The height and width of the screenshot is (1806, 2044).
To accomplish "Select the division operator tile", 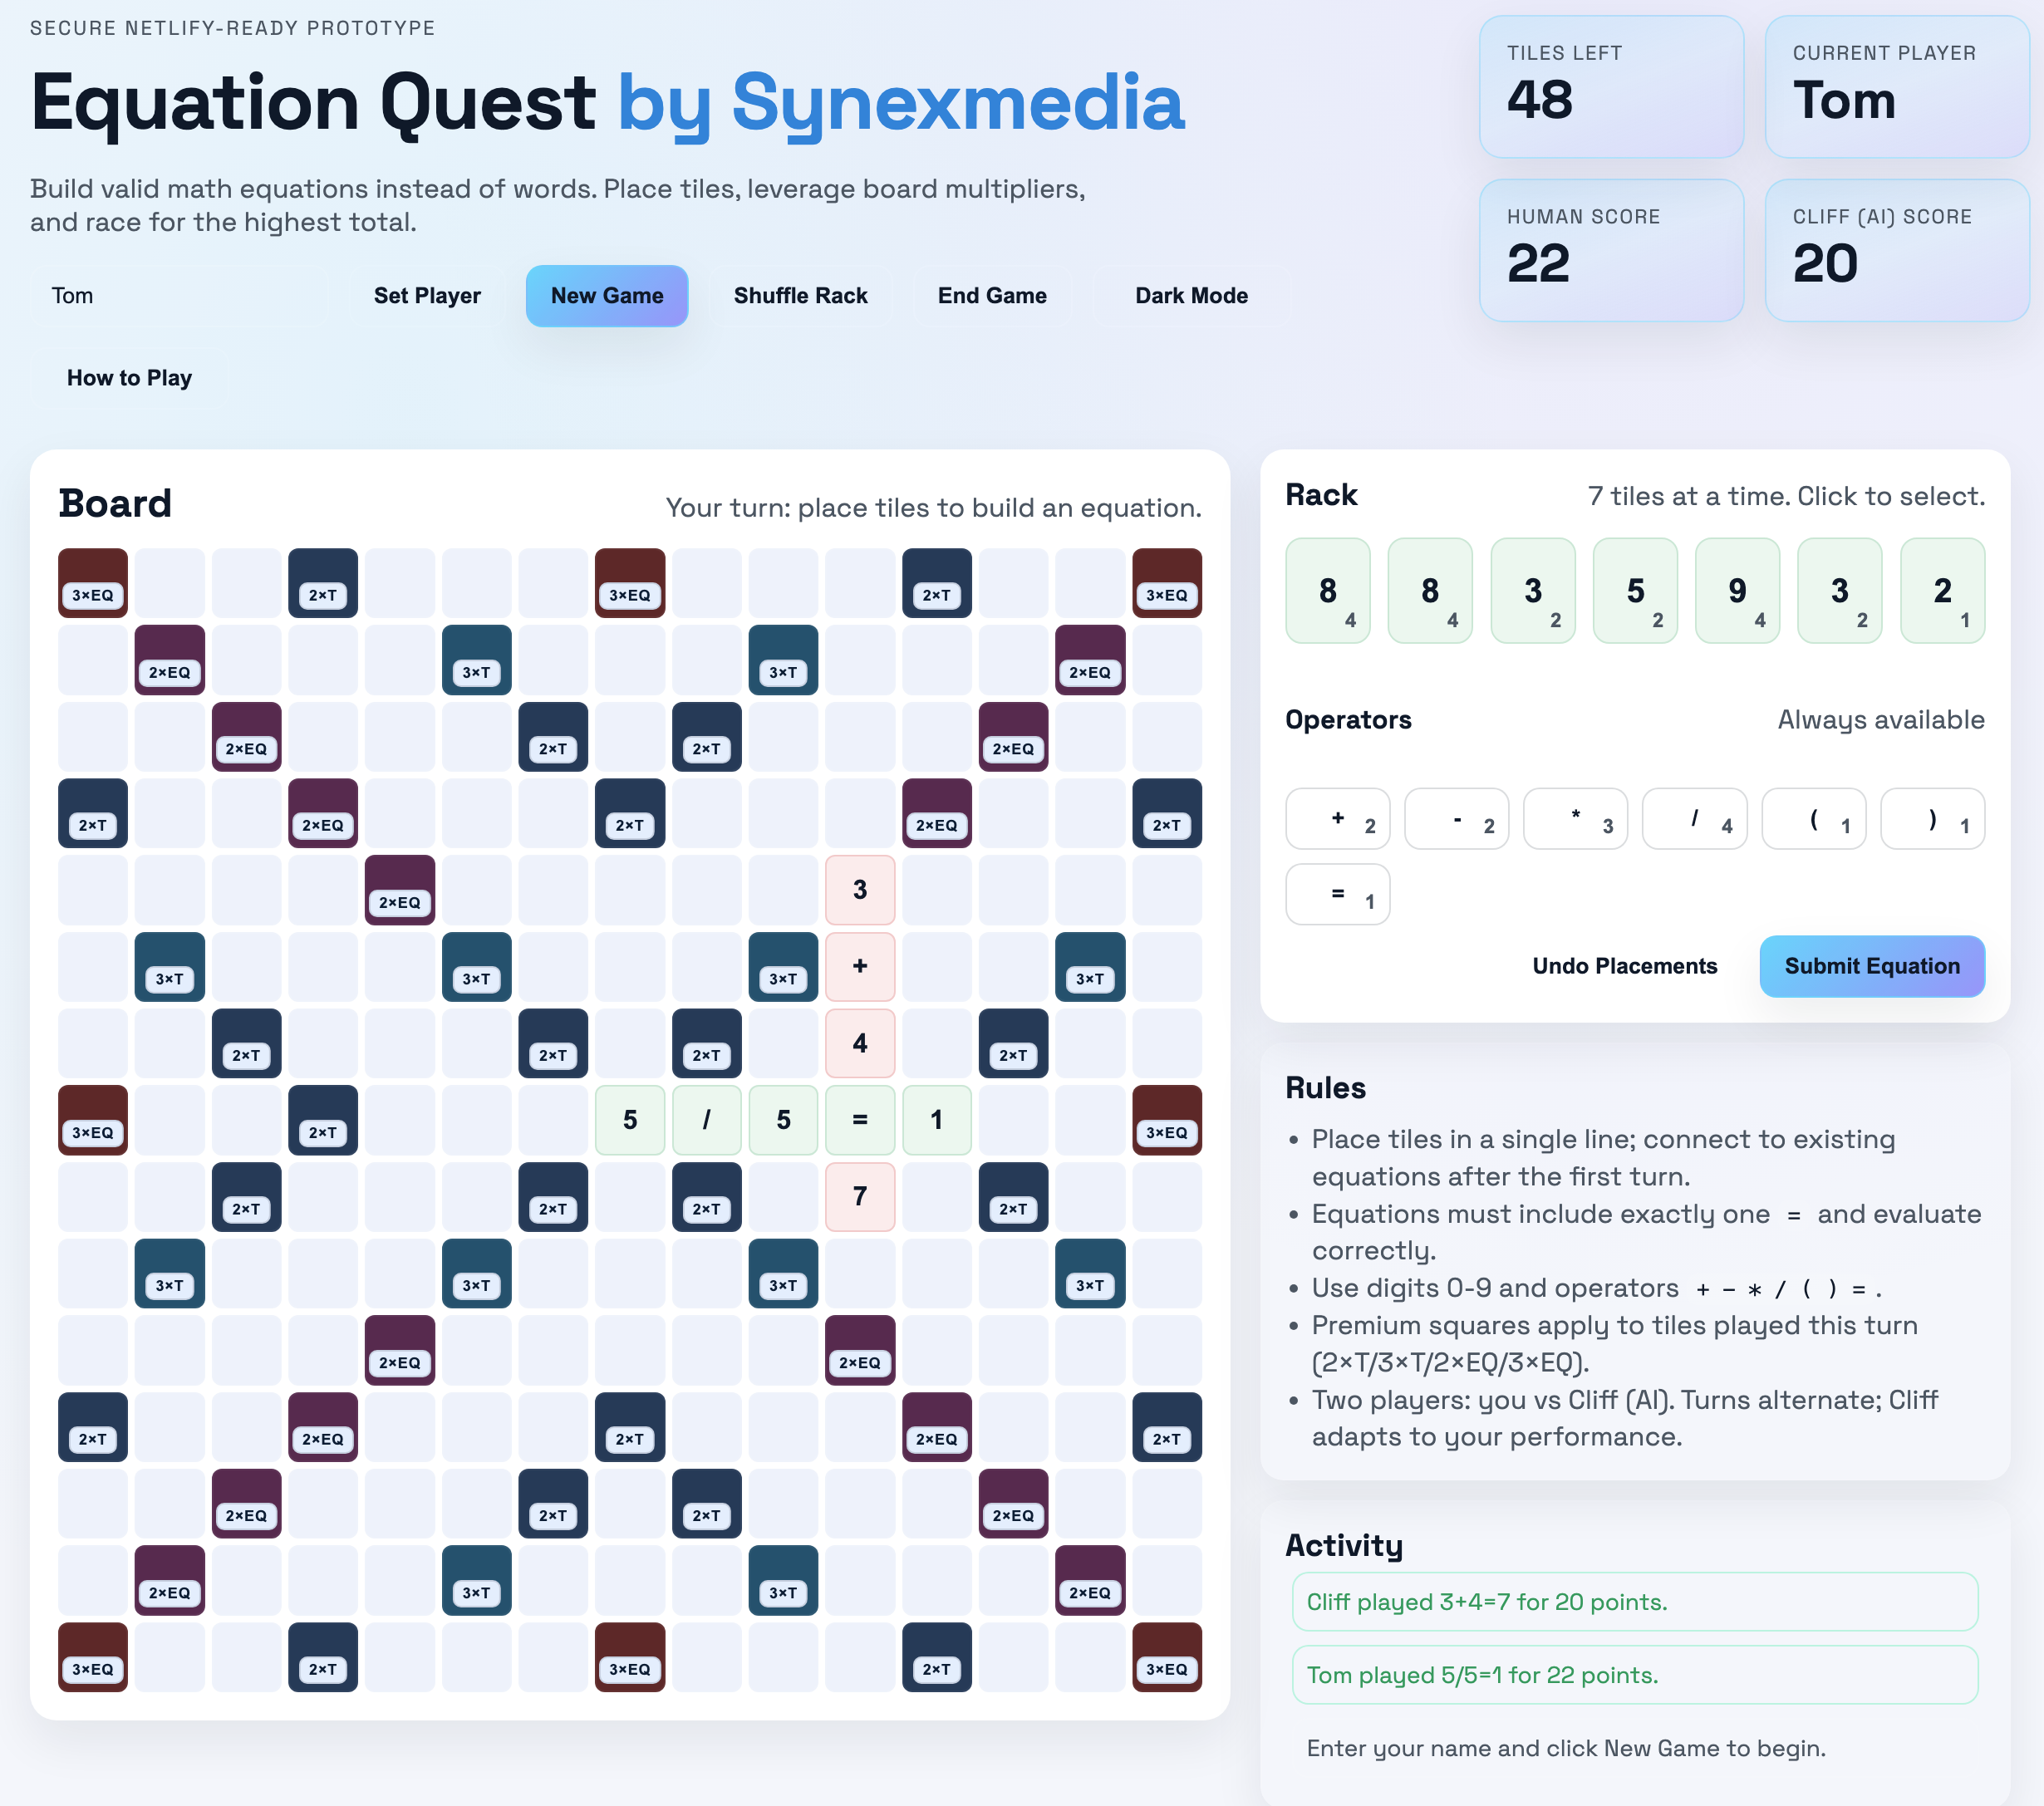I will (1694, 818).
